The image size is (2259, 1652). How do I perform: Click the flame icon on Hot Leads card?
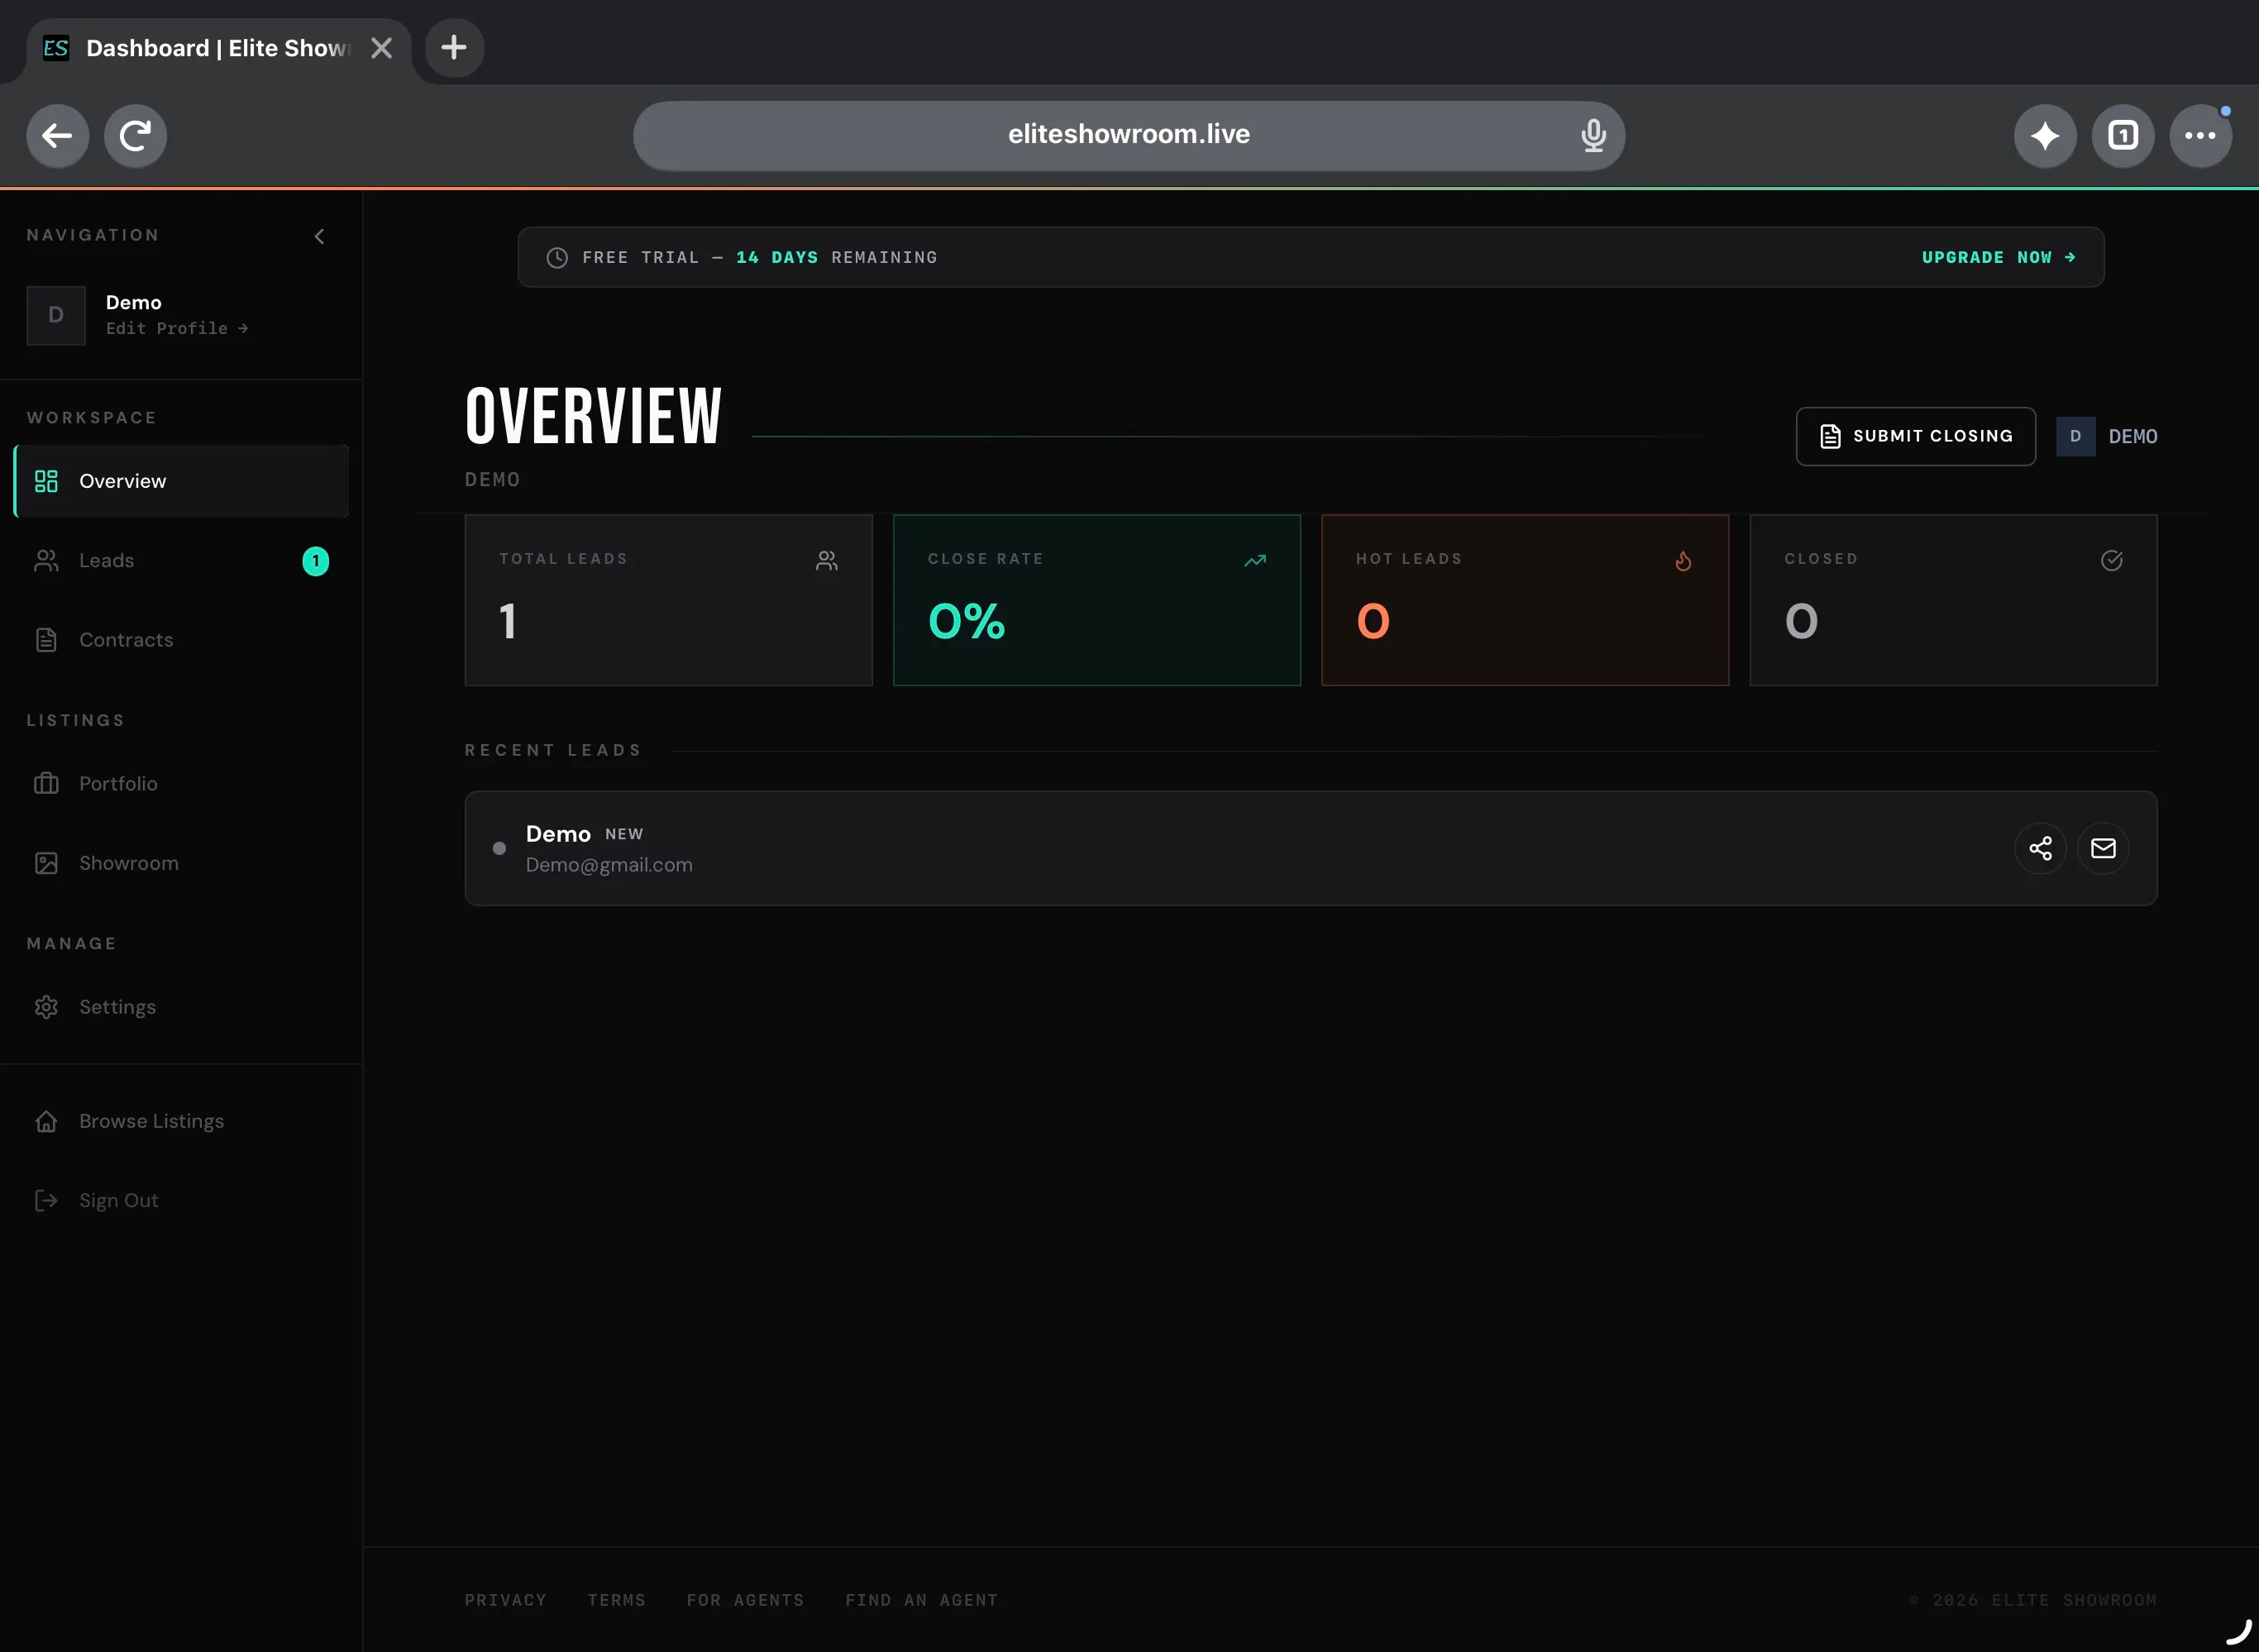[1683, 561]
